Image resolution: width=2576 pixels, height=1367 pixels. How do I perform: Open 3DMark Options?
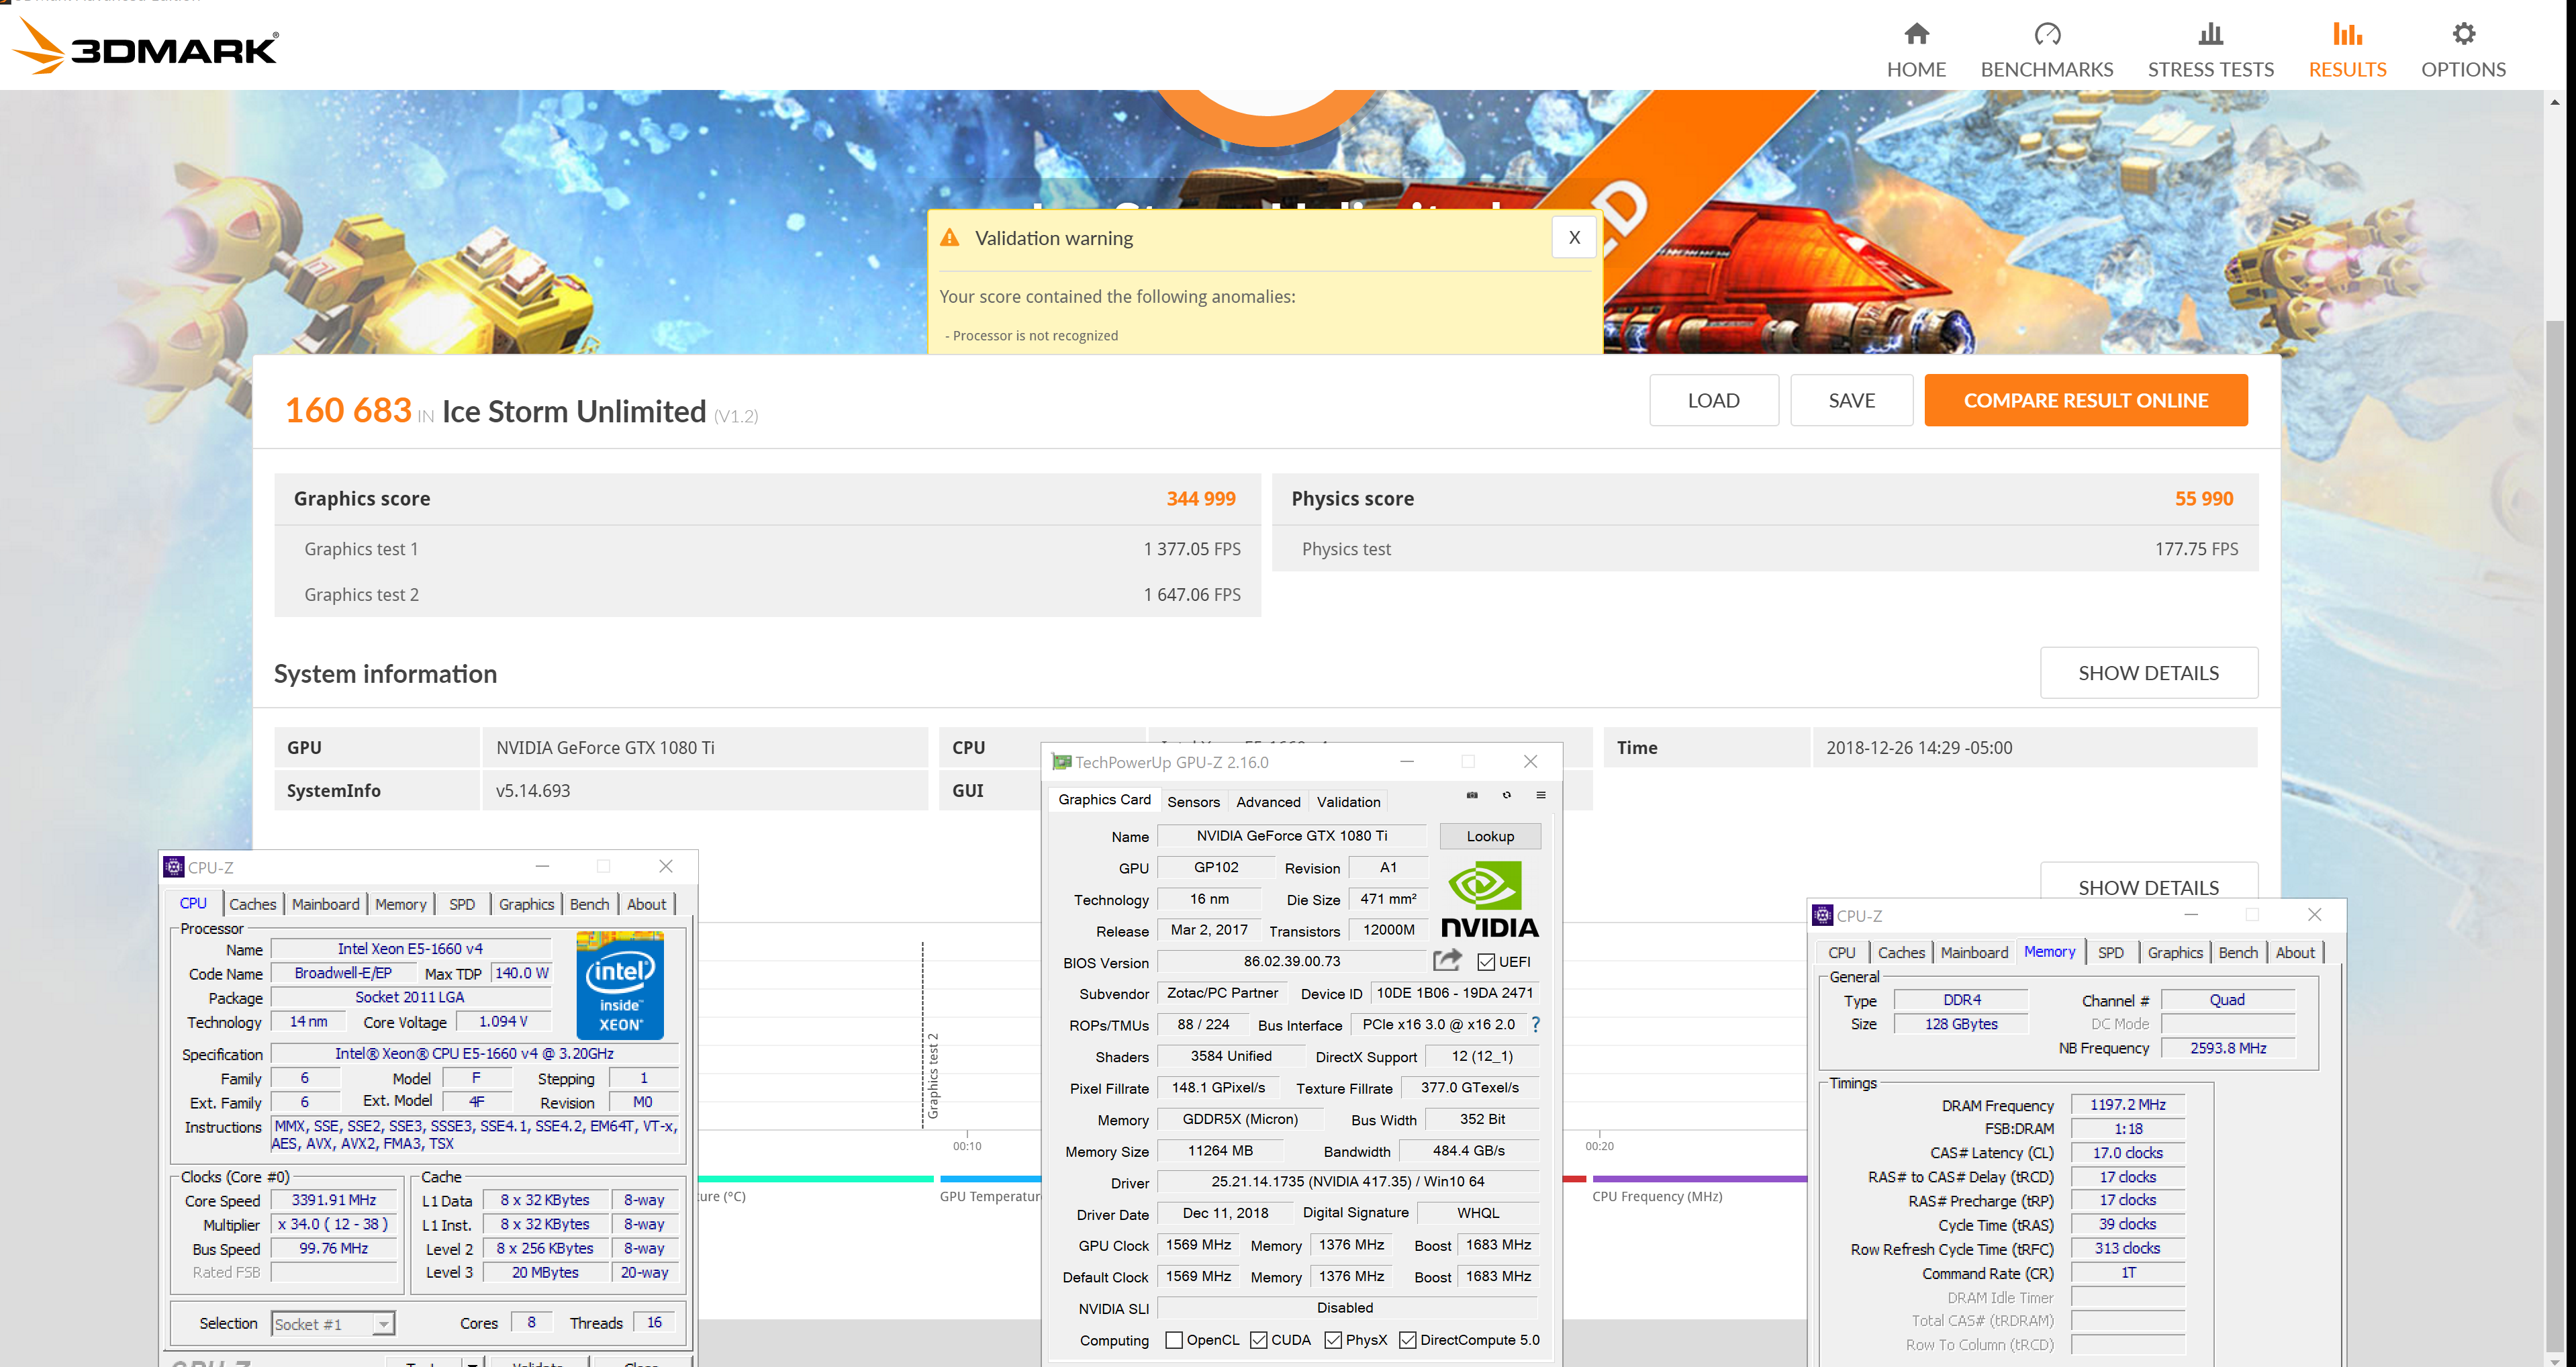2463,50
